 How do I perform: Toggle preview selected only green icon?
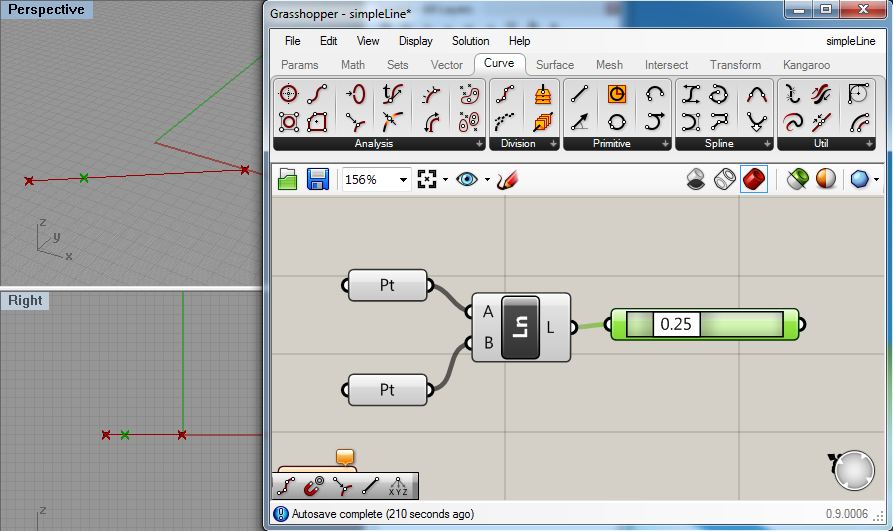[798, 179]
